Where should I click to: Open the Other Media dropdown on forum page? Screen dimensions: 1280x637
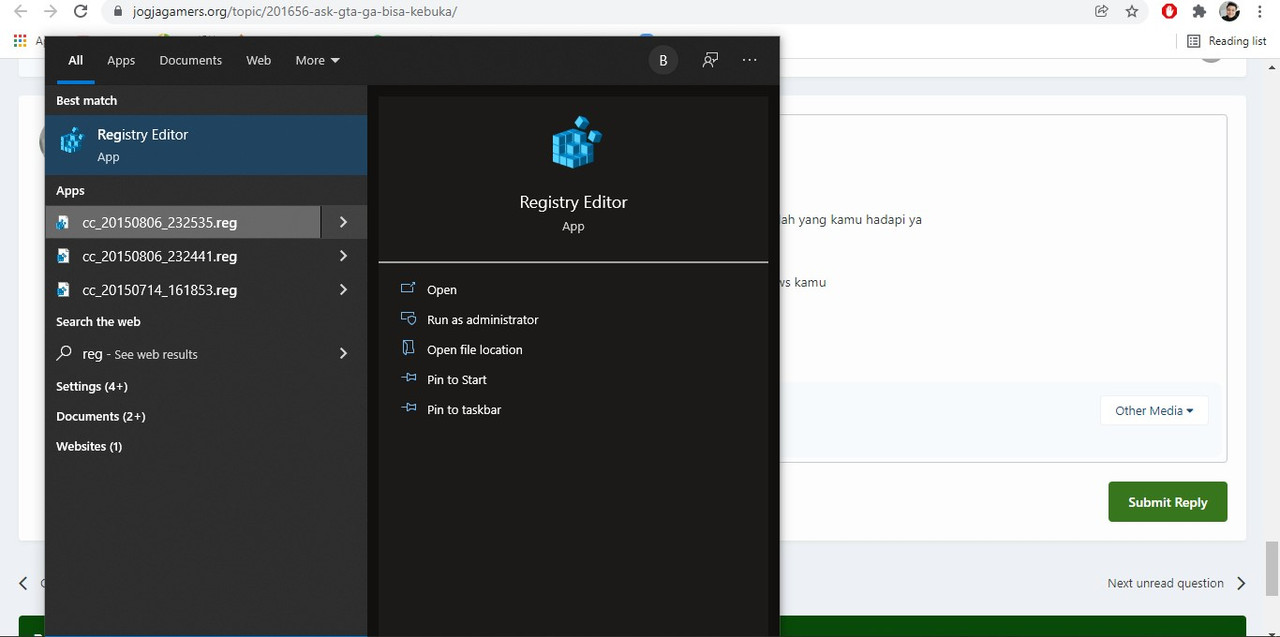(x=1154, y=410)
